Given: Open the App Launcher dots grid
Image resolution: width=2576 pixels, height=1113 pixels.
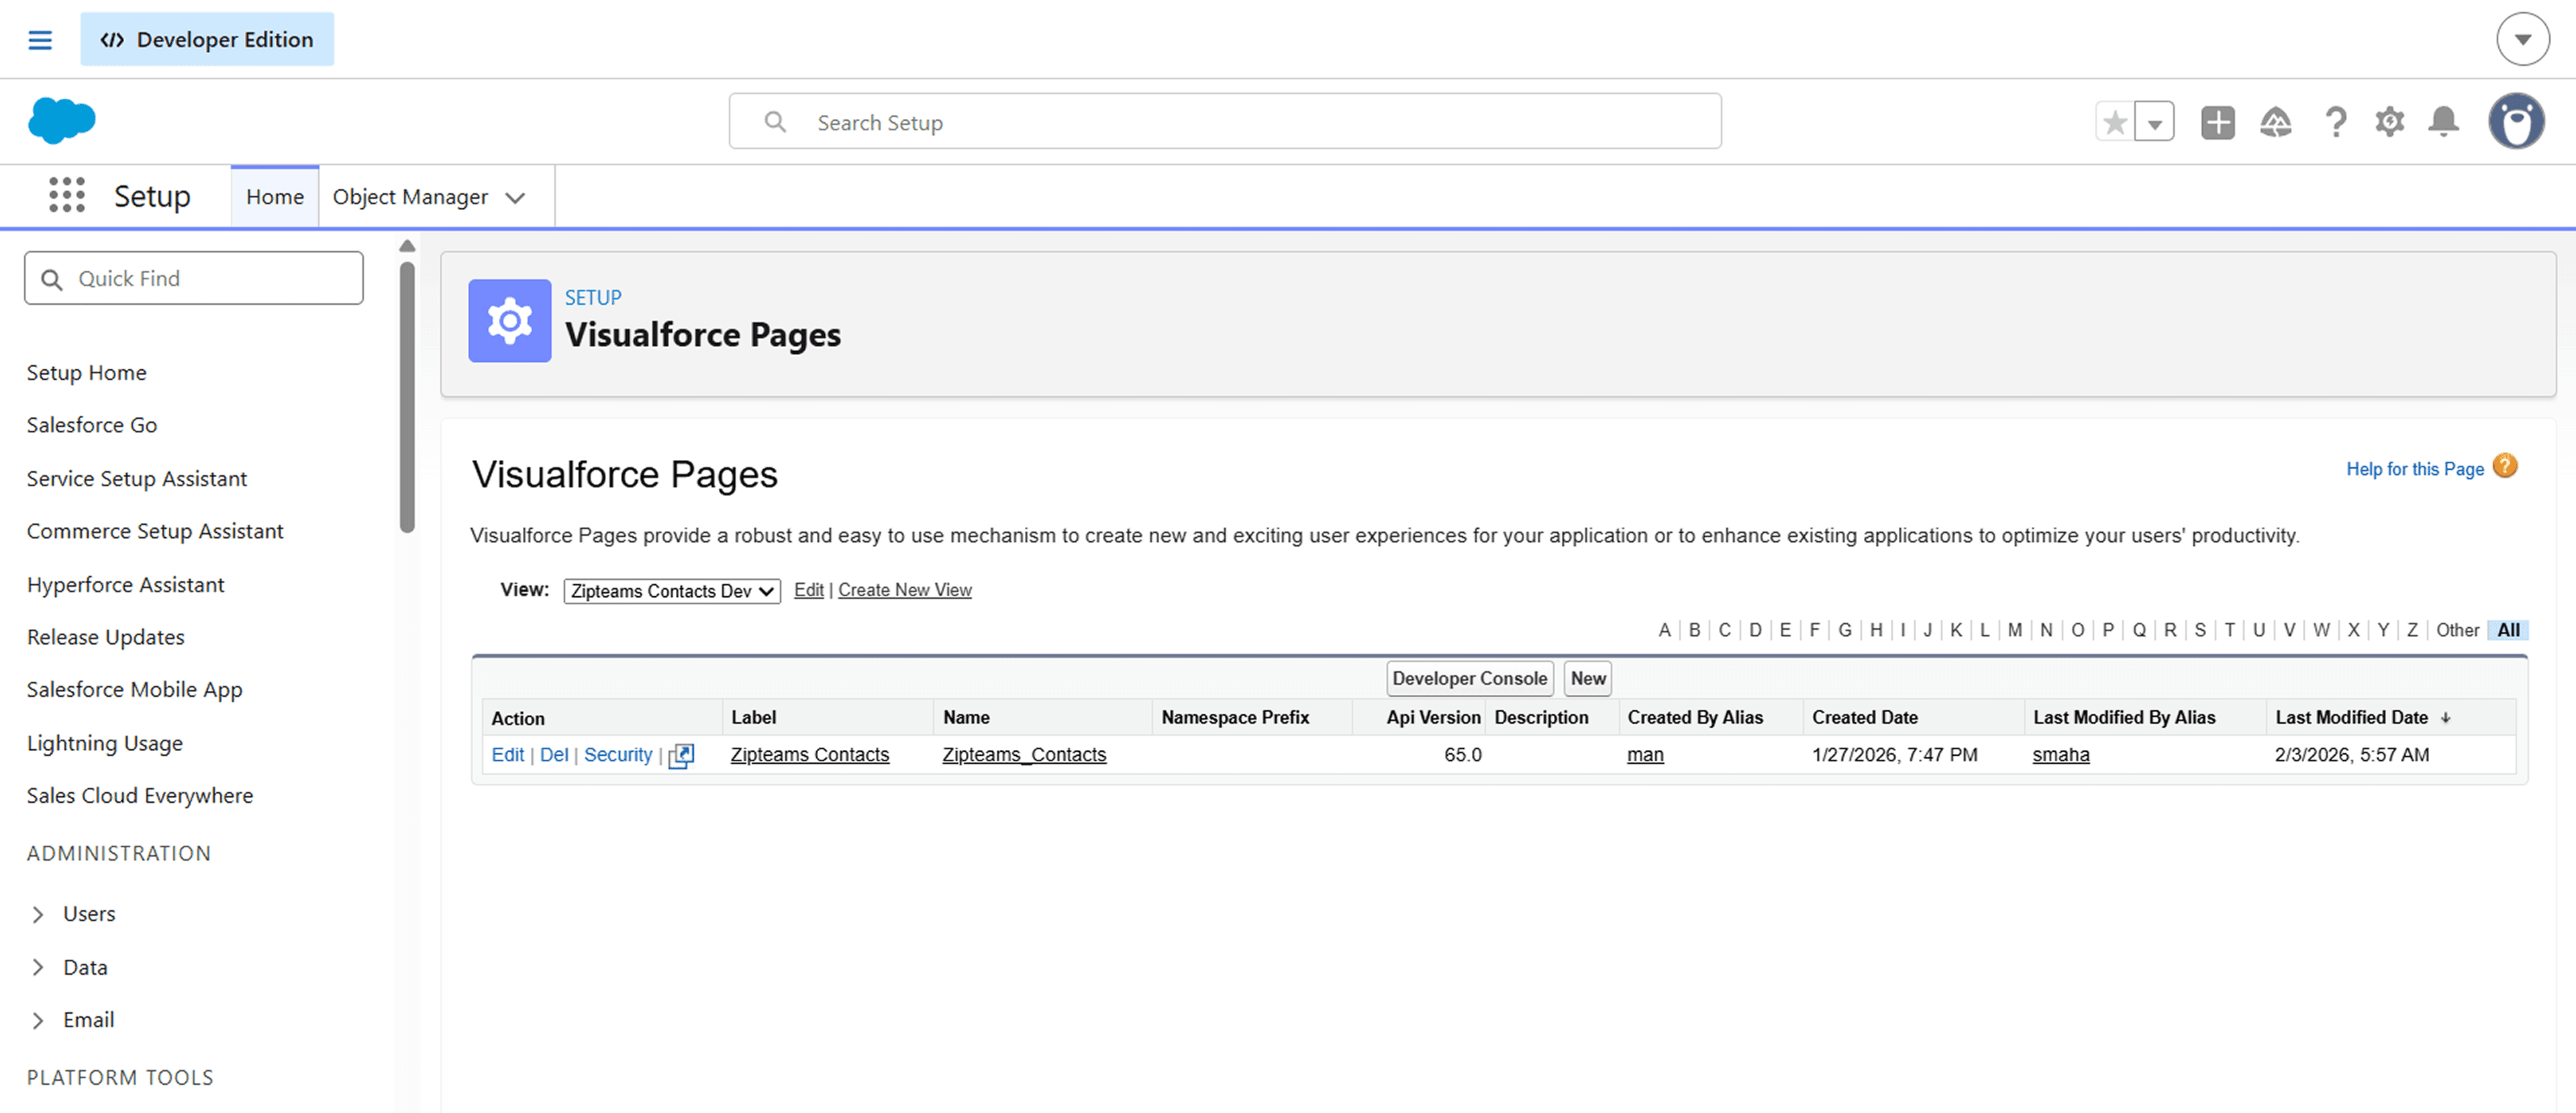Looking at the screenshot, I should tap(66, 195).
